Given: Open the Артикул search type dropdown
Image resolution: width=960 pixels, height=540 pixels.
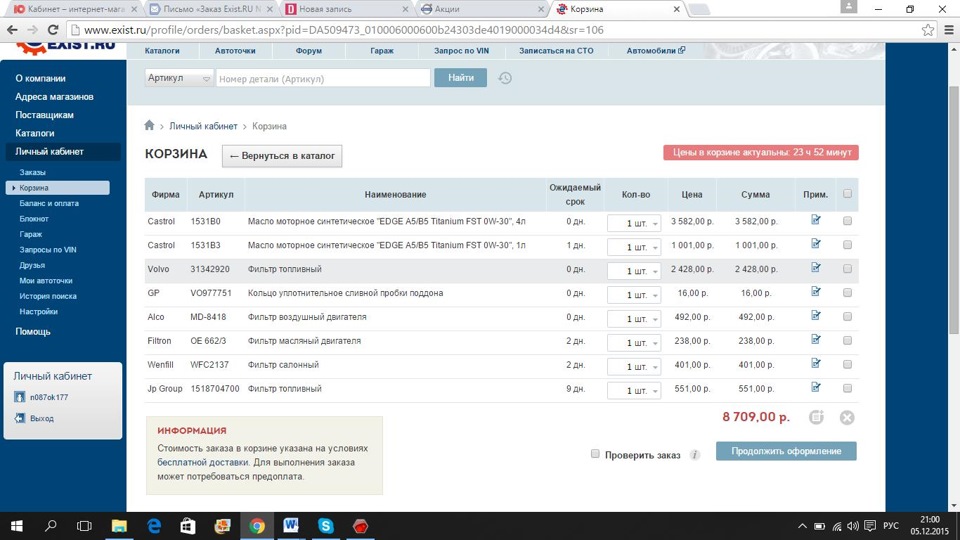Looking at the screenshot, I should tap(179, 78).
